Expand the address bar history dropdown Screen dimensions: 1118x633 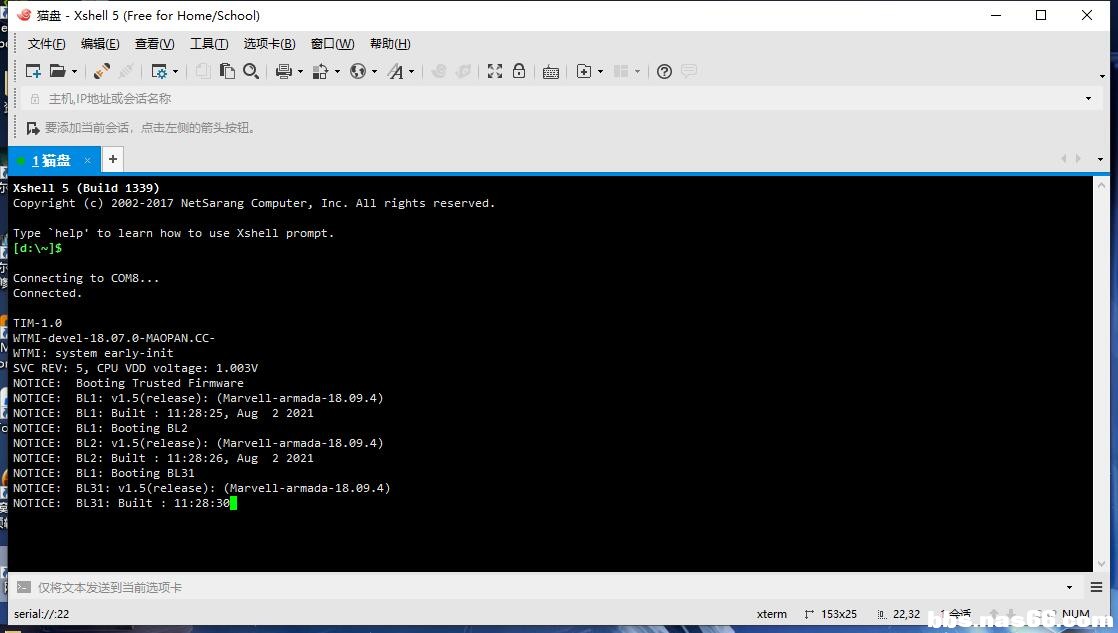click(x=1088, y=98)
